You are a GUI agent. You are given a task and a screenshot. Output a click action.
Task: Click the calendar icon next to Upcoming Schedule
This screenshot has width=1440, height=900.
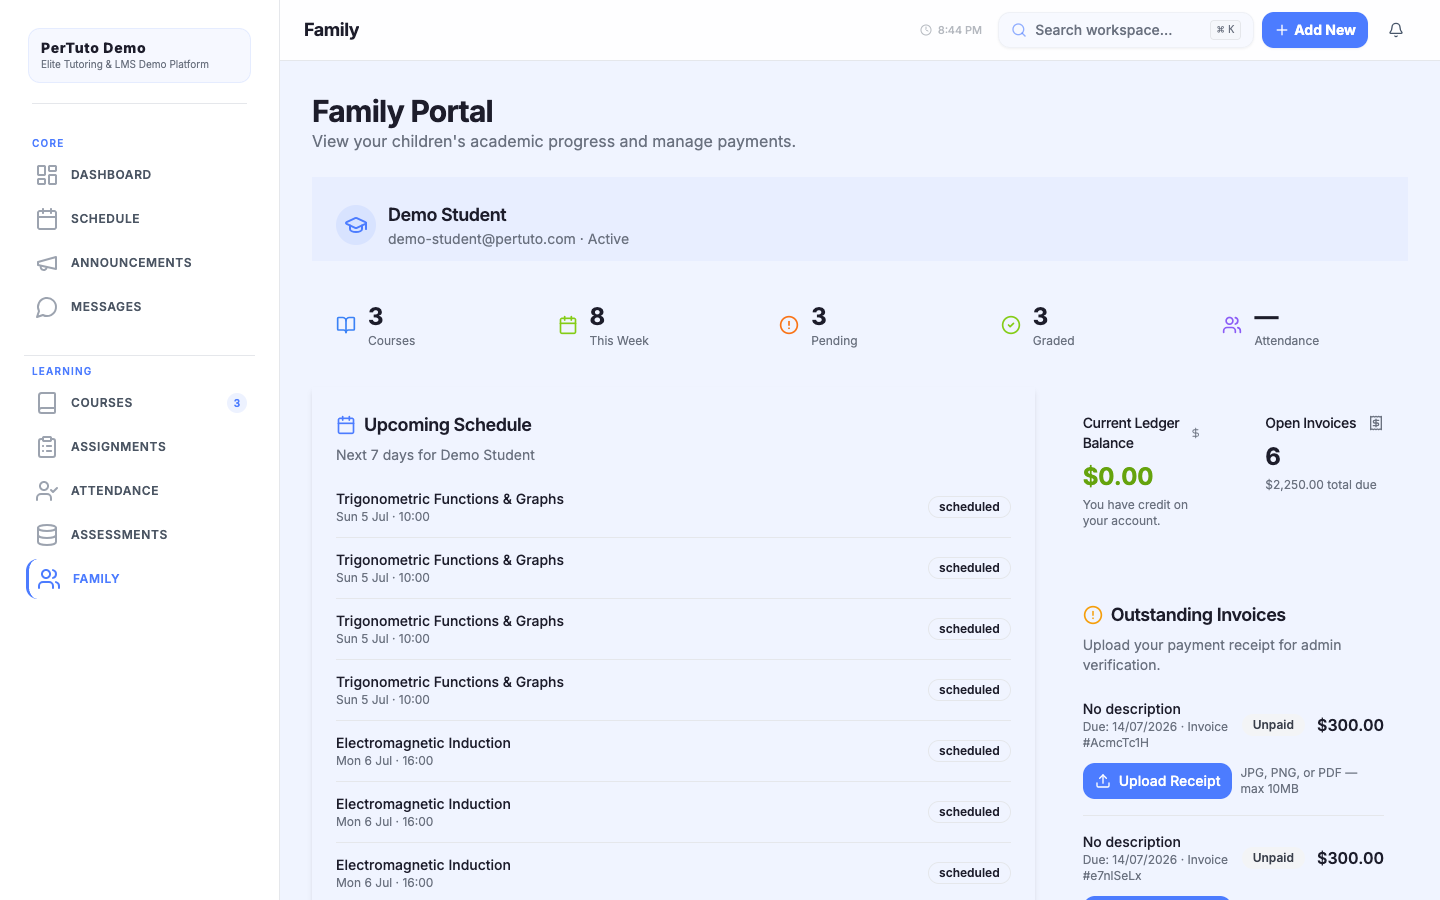[346, 425]
